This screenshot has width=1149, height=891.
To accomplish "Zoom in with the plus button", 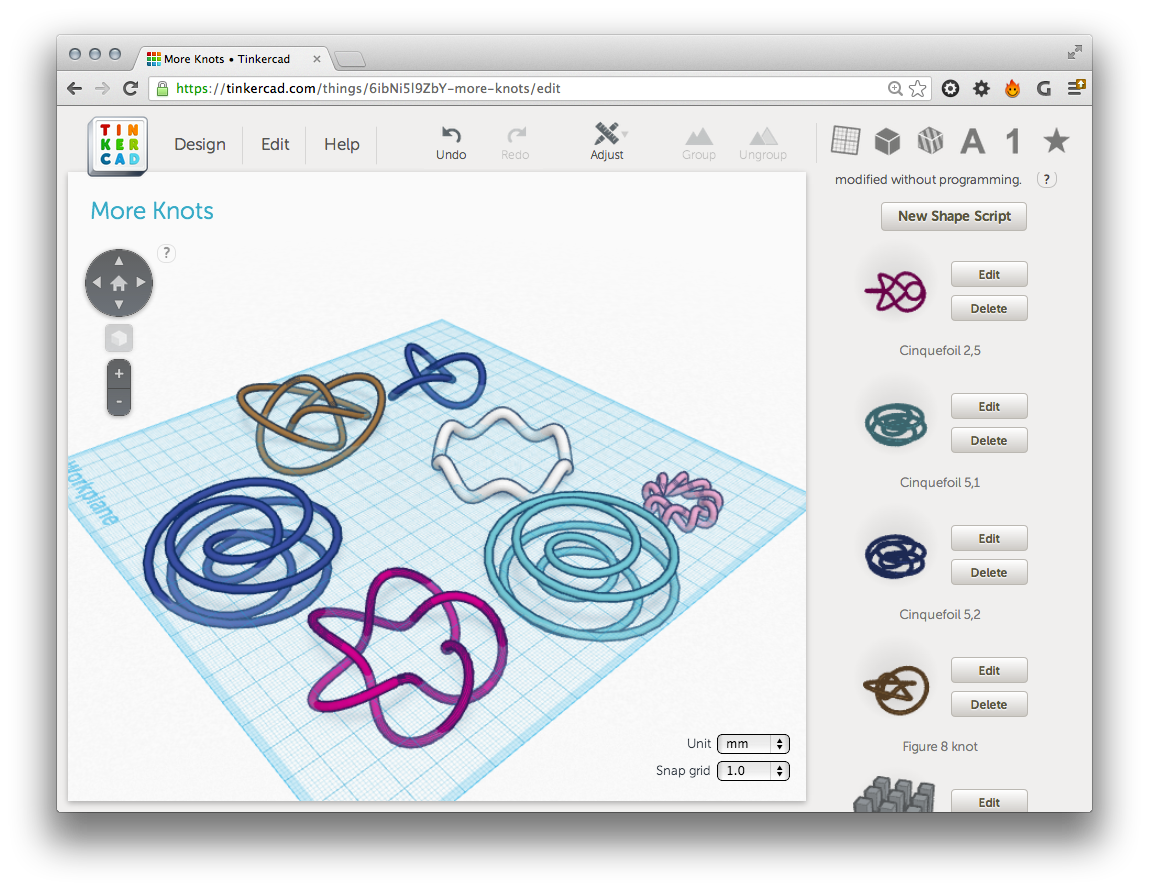I will tap(119, 374).
